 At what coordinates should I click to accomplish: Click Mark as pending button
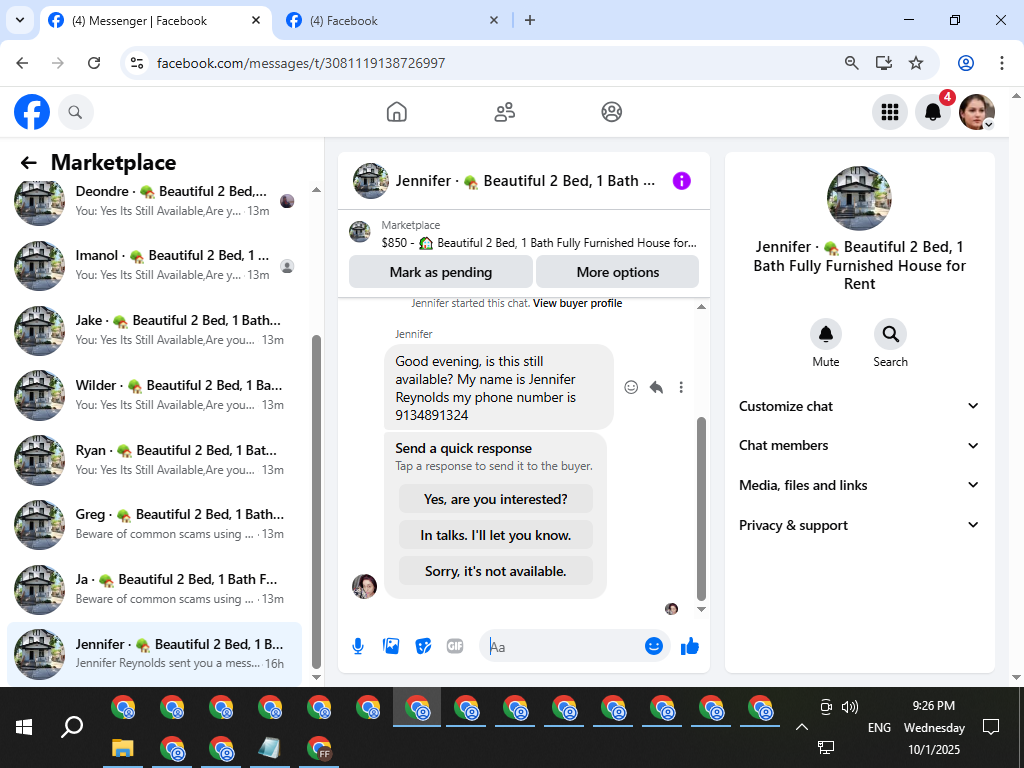point(441,272)
